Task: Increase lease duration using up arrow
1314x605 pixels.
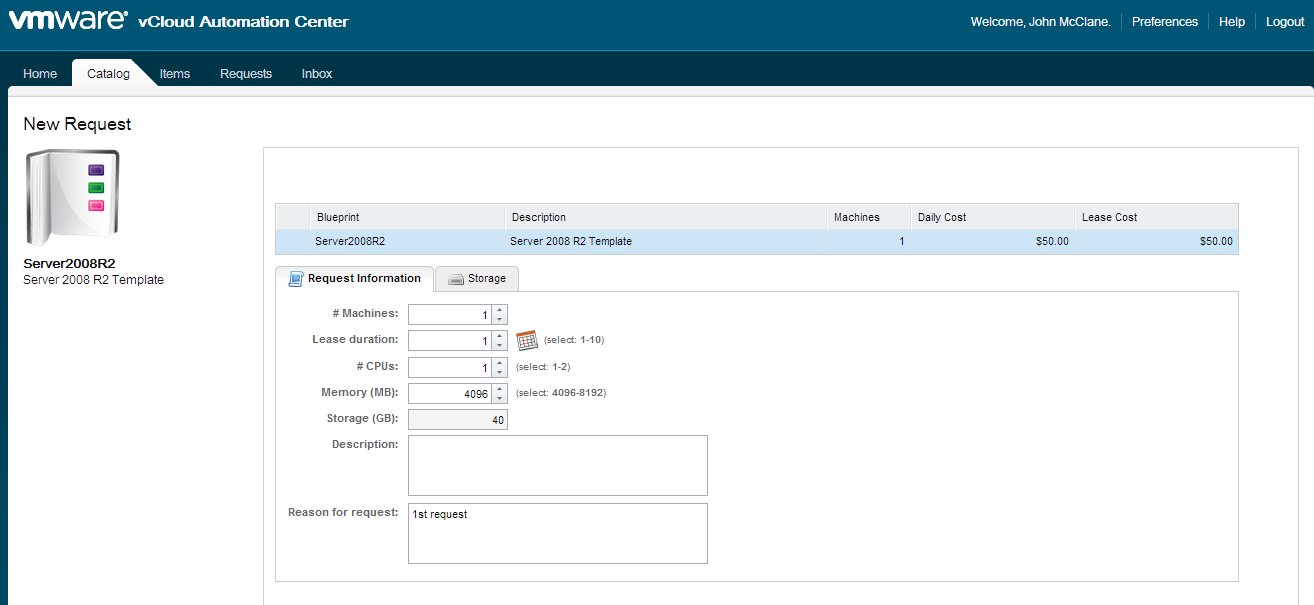Action: [500, 335]
